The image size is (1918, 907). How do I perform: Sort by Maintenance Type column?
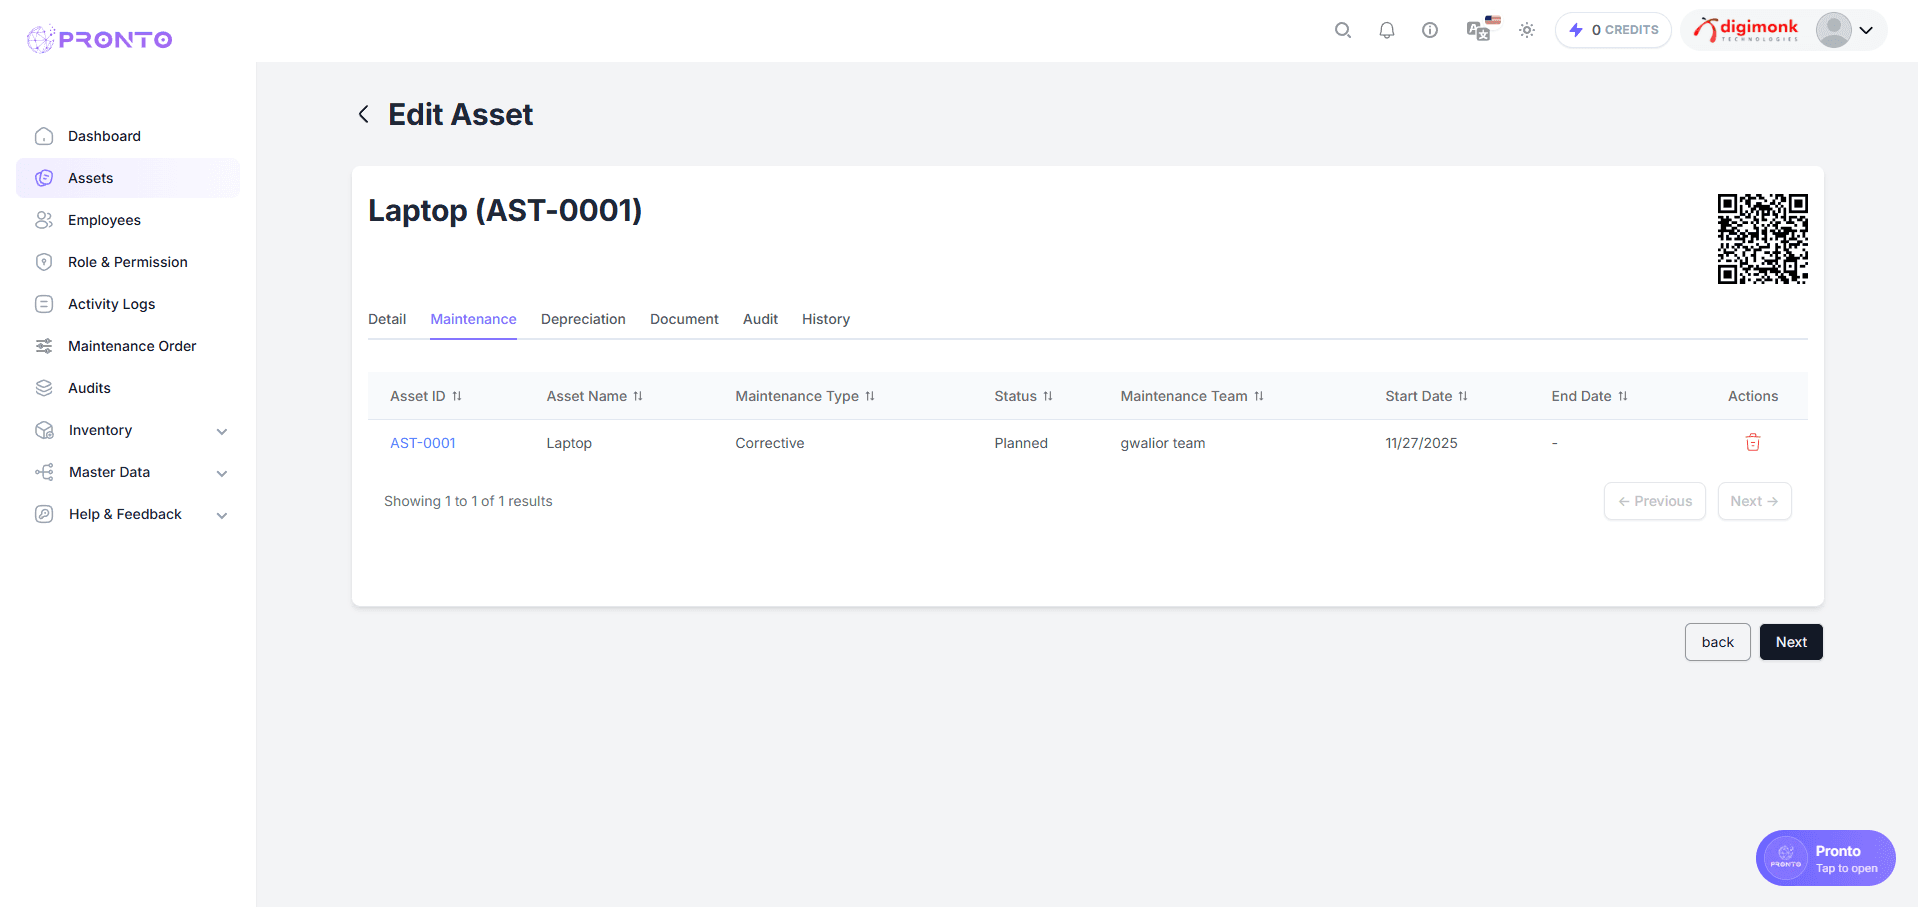869,396
